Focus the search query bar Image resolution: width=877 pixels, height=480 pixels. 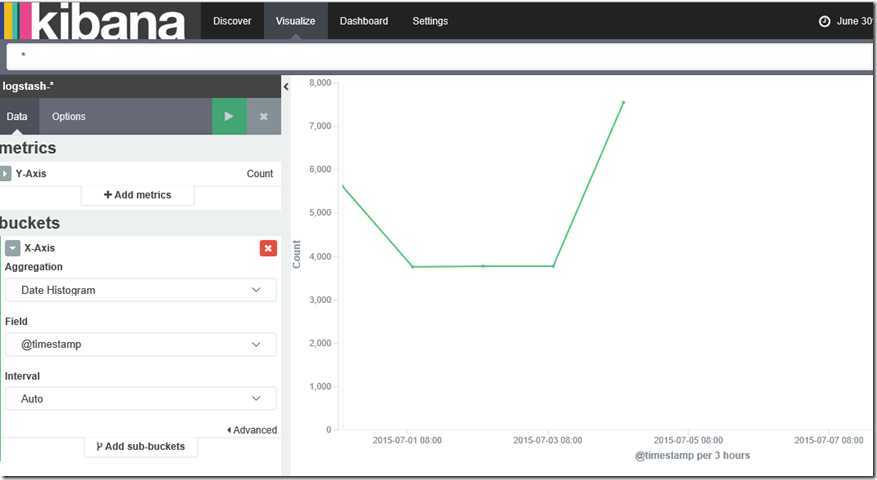[440, 57]
